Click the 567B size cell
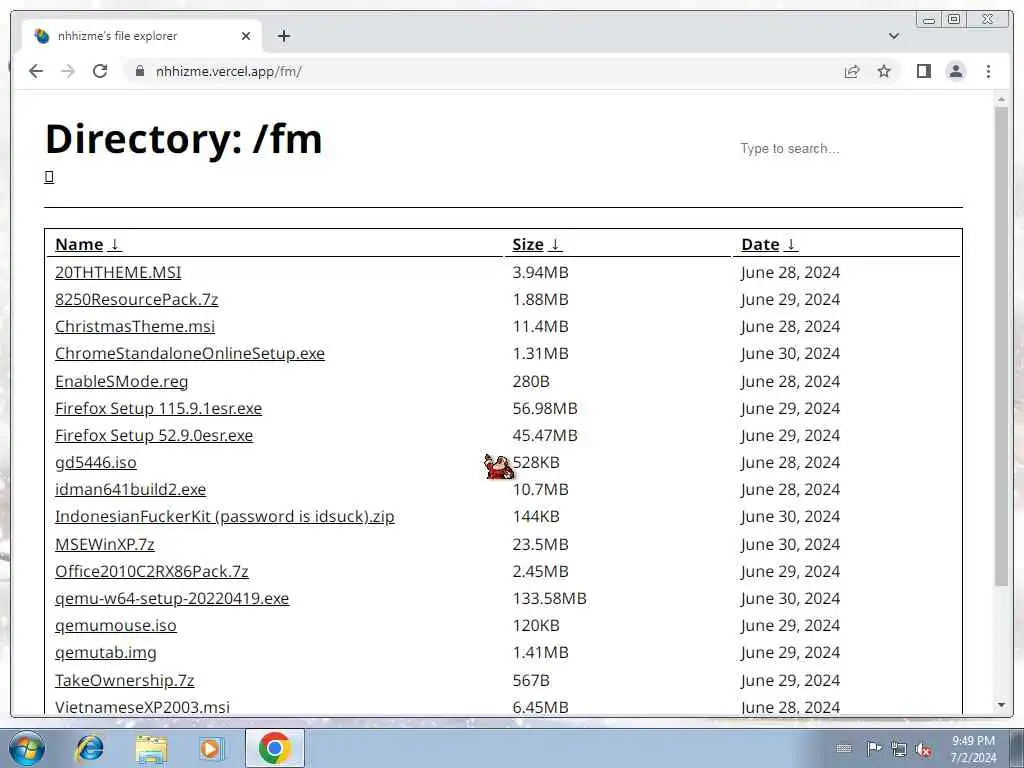Viewport: 1024px width, 768px height. coord(531,680)
